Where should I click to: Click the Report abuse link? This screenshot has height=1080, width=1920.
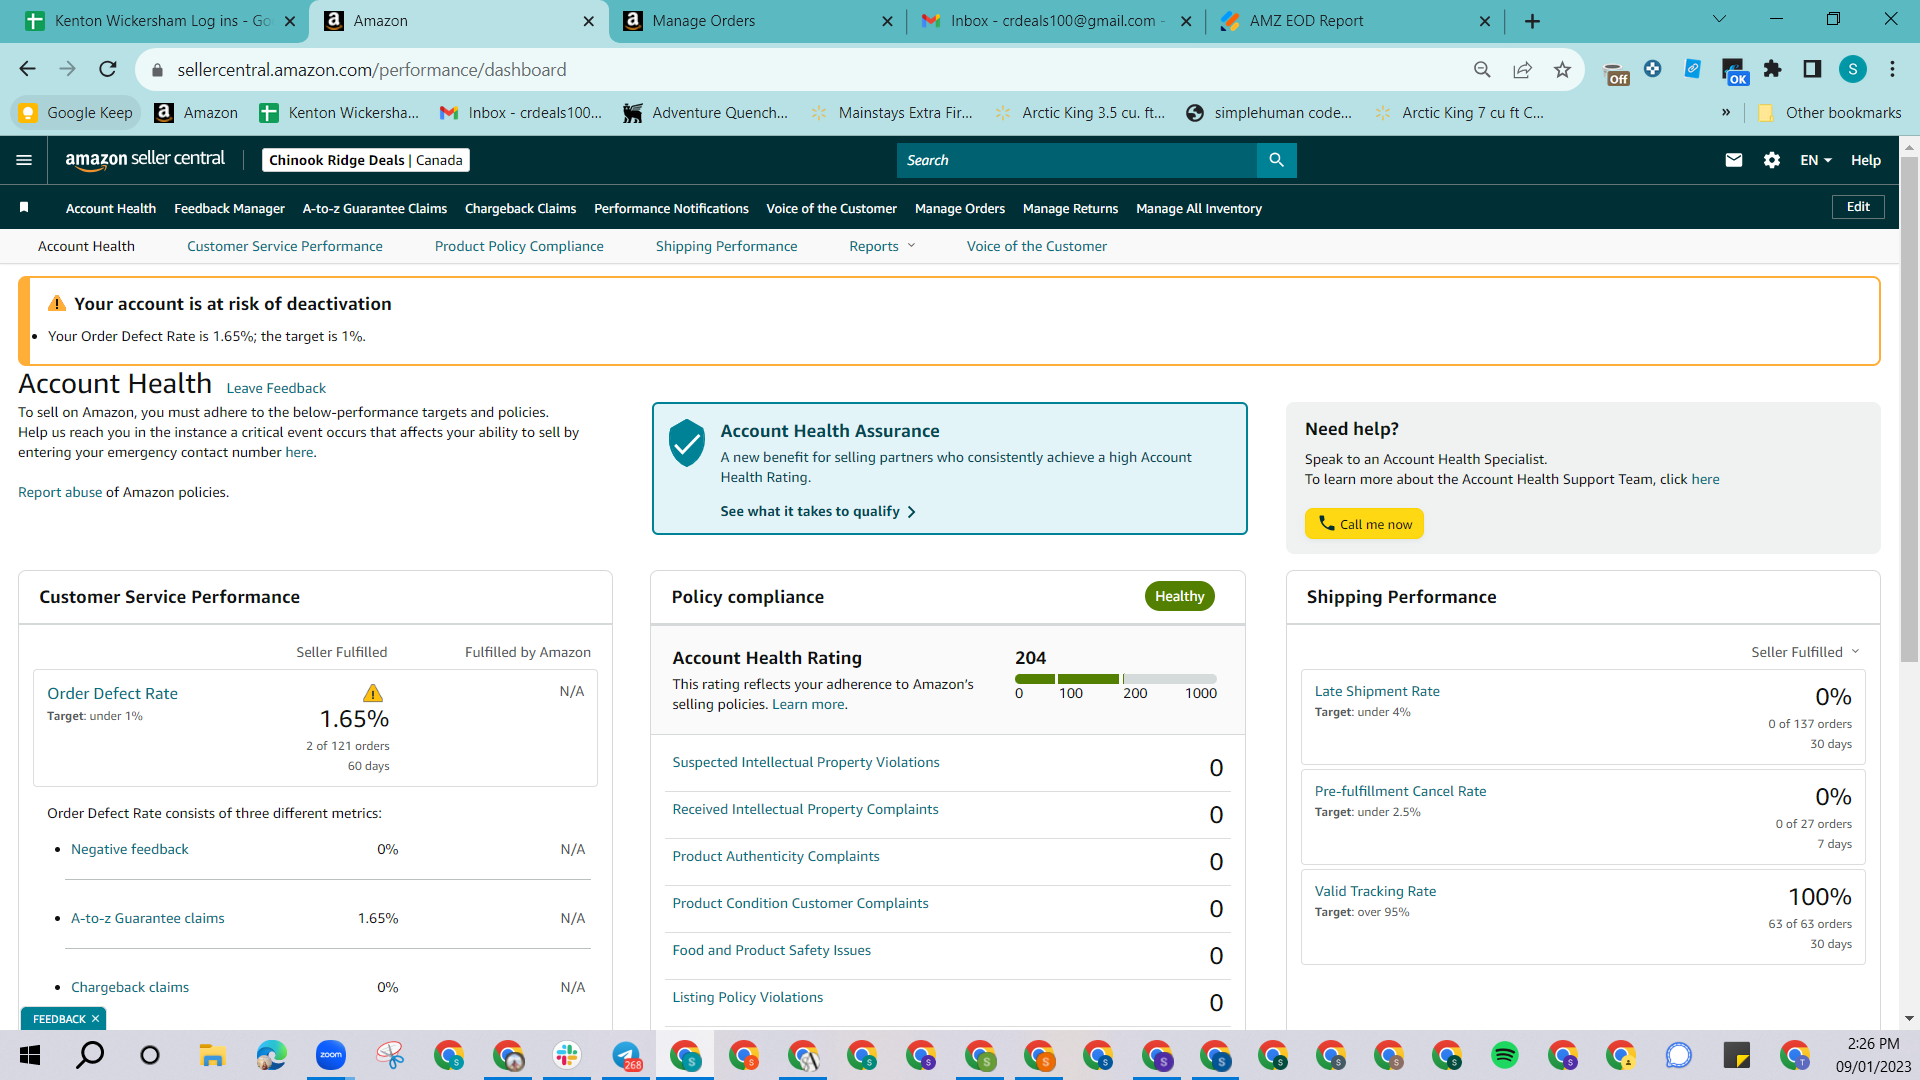[60, 492]
